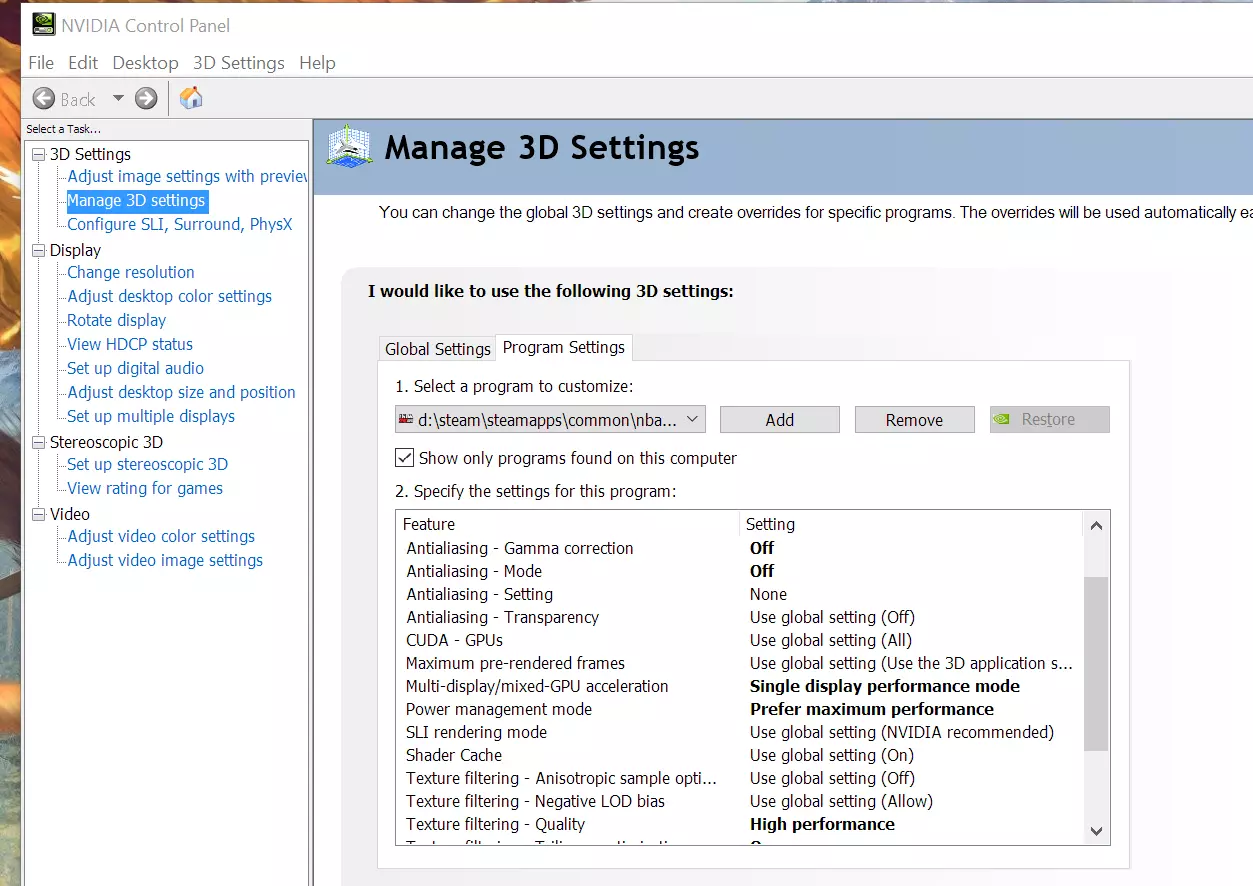The height and width of the screenshot is (886, 1253).
Task: Click the Manage 3D Settings header icon
Action: click(x=350, y=149)
